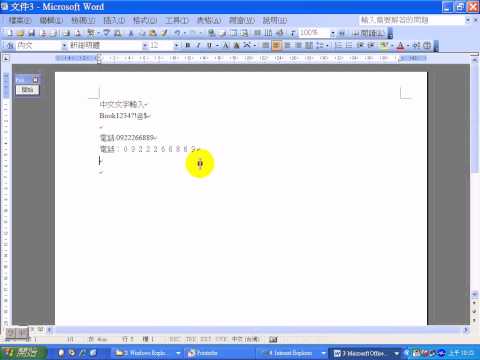
Task: Click the Columns icon
Action: pyautogui.click(x=268, y=33)
